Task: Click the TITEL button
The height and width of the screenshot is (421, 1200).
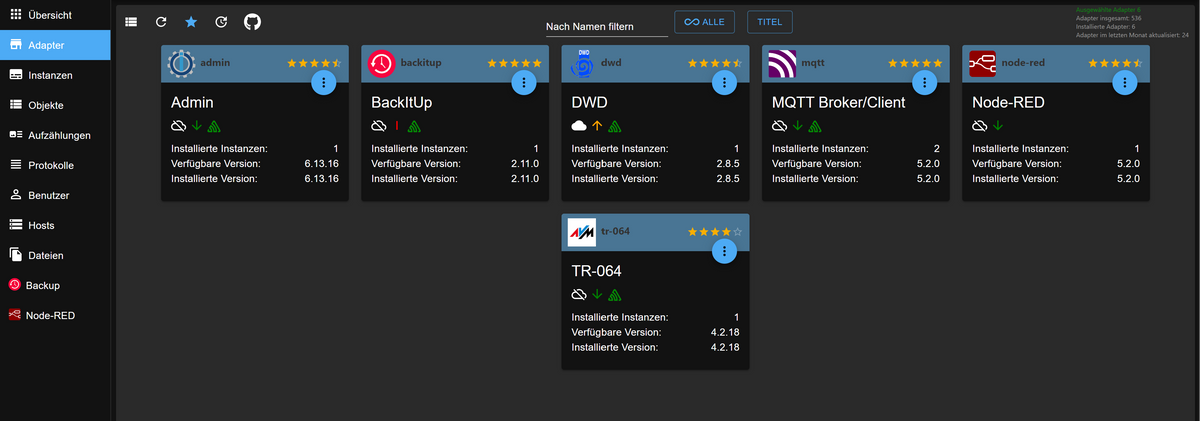Action: (770, 22)
